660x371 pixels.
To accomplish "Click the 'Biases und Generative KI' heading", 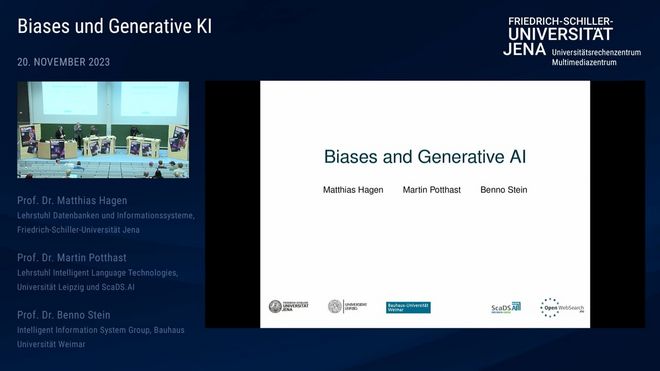I will coord(114,26).
